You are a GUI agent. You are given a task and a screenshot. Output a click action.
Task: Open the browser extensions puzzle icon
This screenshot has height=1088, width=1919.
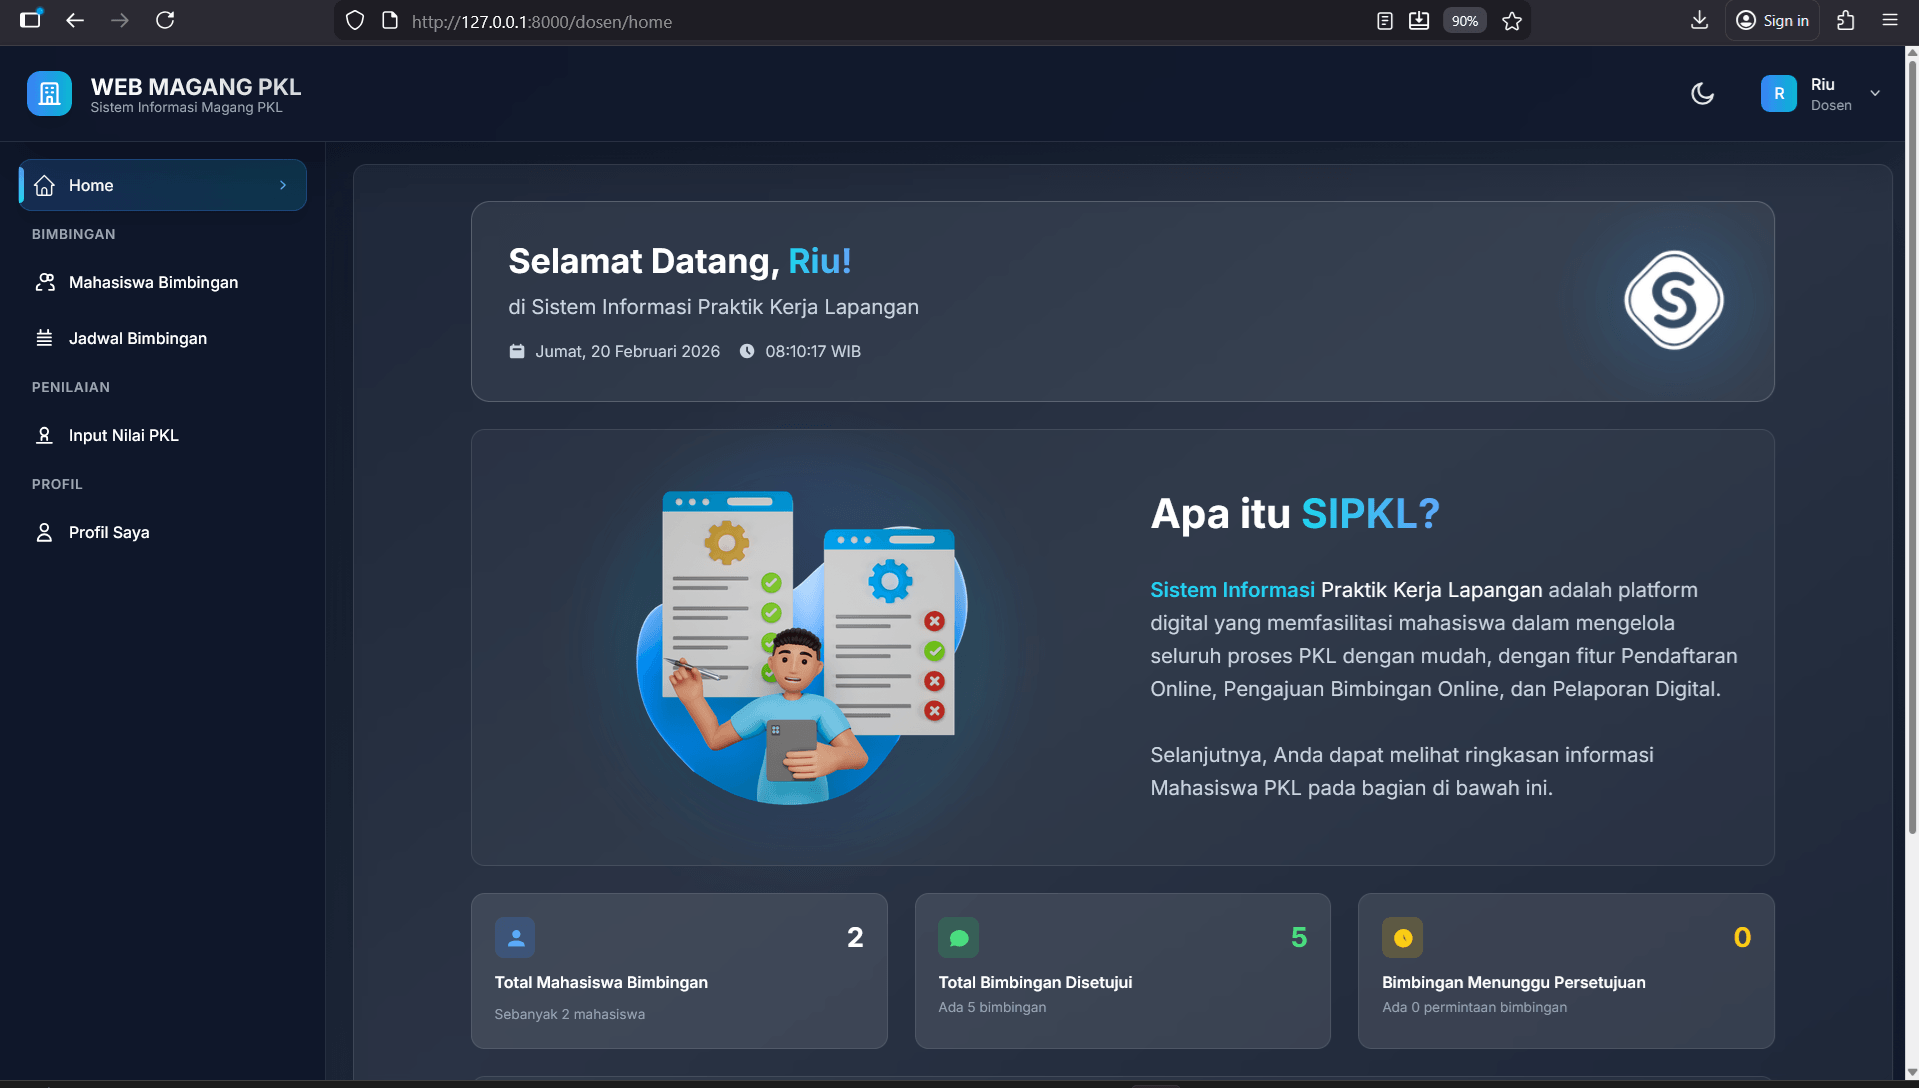click(1846, 20)
